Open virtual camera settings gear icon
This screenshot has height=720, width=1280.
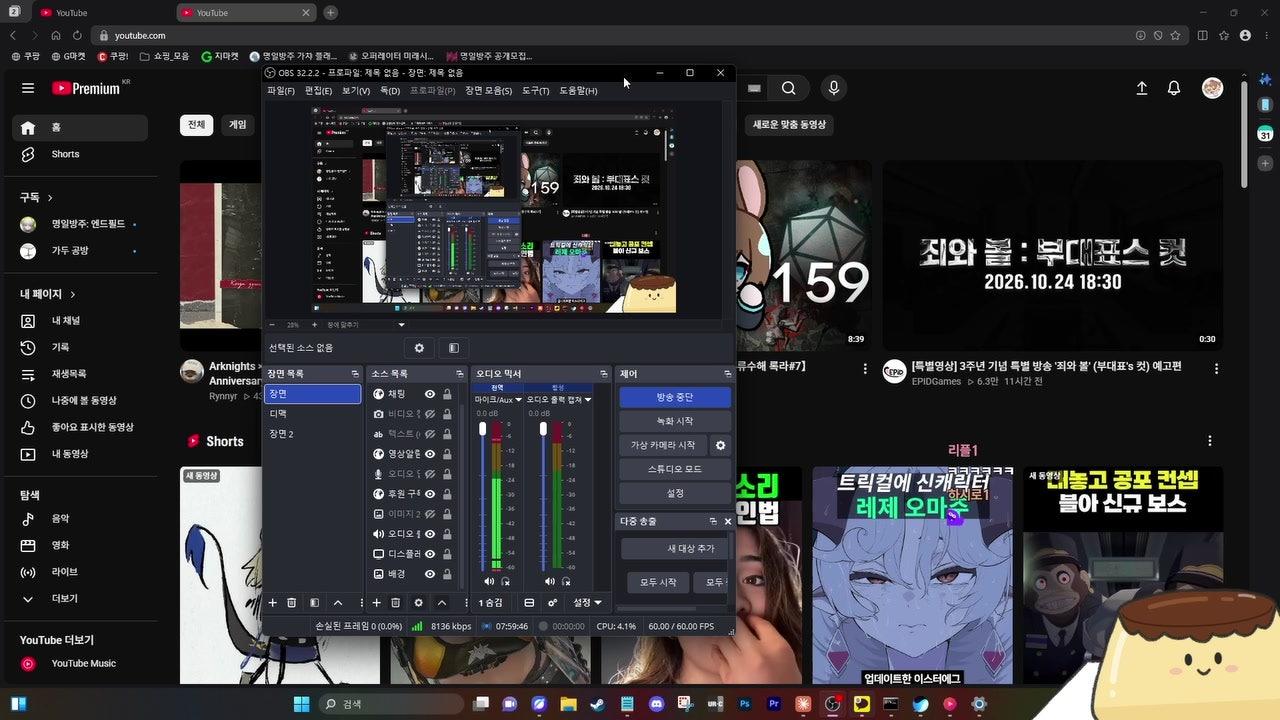(x=720, y=445)
